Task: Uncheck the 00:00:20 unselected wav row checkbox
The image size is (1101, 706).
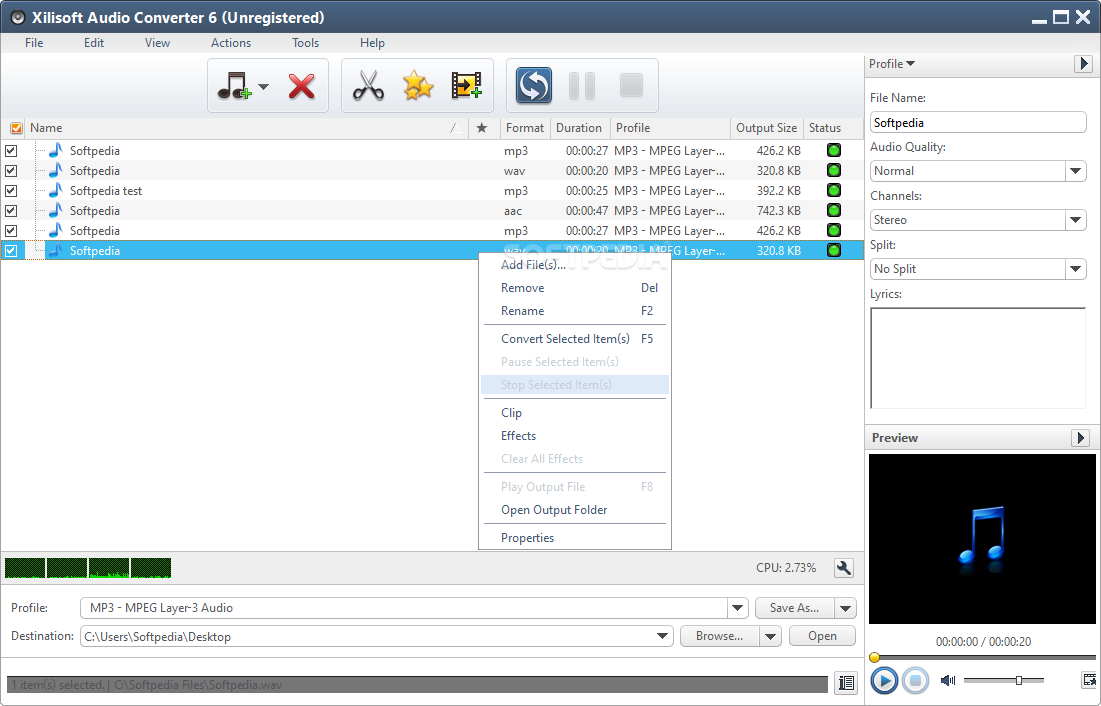Action: tap(11, 171)
